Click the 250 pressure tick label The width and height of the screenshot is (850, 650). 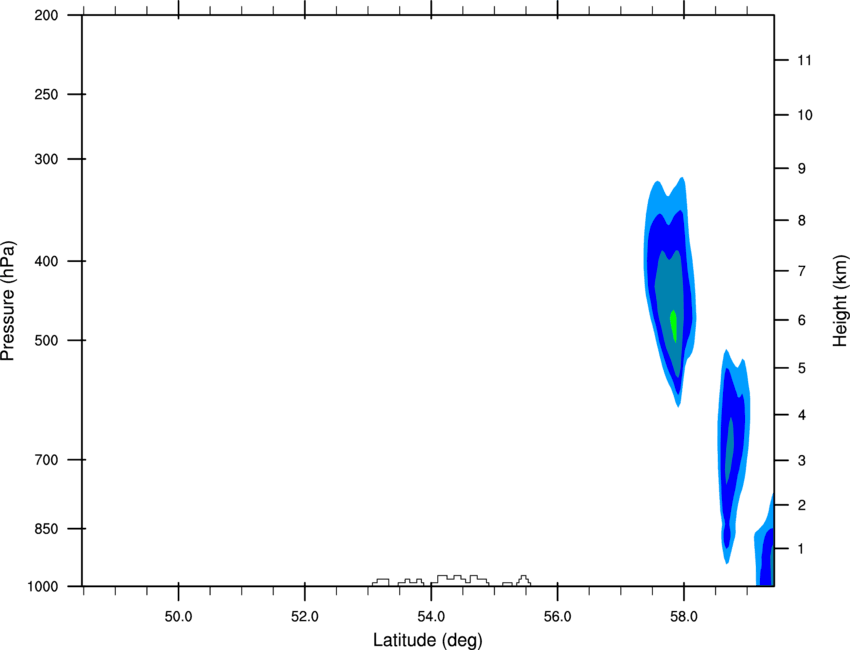click(46, 94)
